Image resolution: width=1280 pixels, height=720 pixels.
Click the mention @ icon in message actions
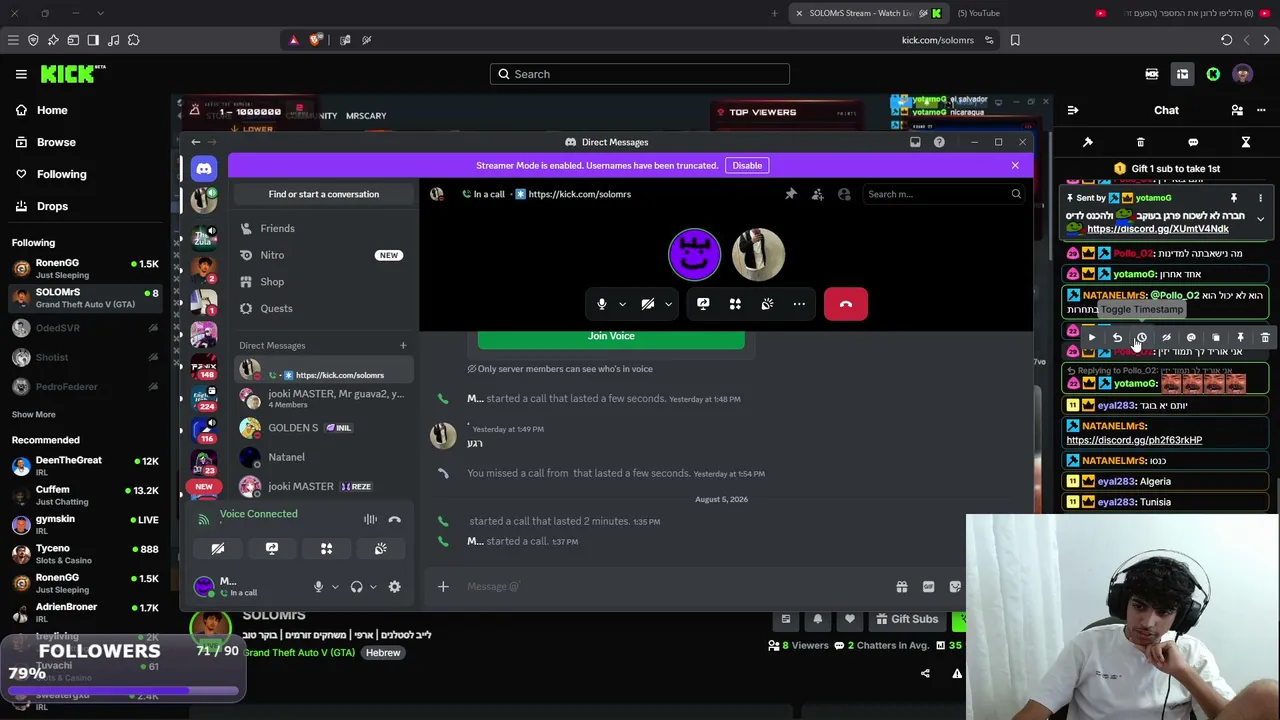point(1191,338)
